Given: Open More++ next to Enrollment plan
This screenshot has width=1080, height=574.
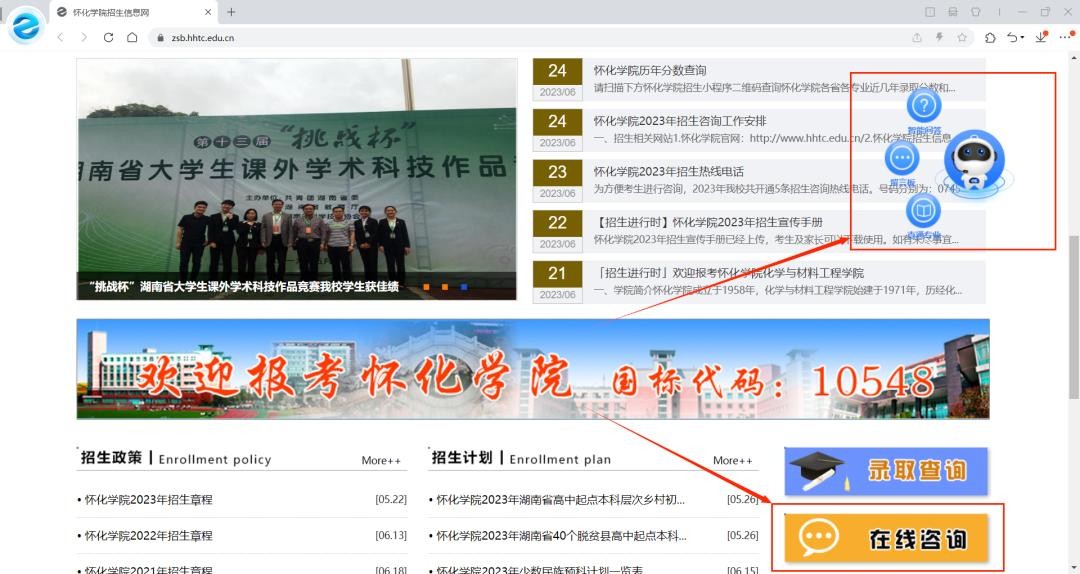Looking at the screenshot, I should tap(732, 460).
